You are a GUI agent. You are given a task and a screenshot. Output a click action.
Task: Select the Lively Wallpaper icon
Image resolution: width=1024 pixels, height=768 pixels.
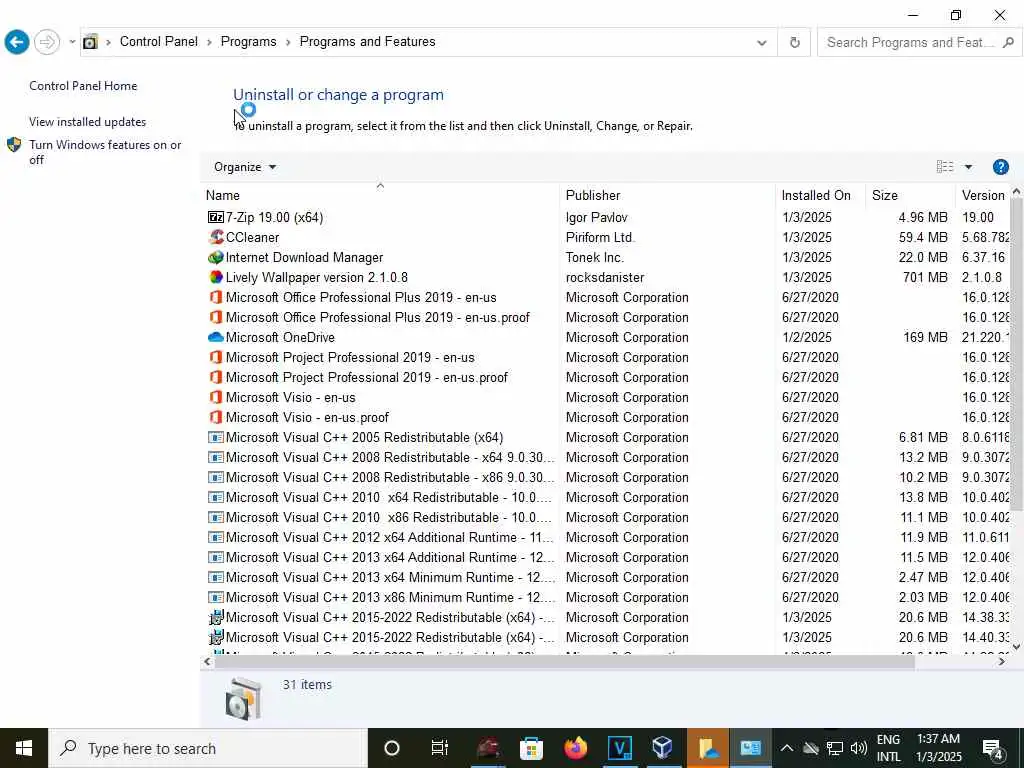[x=216, y=277]
